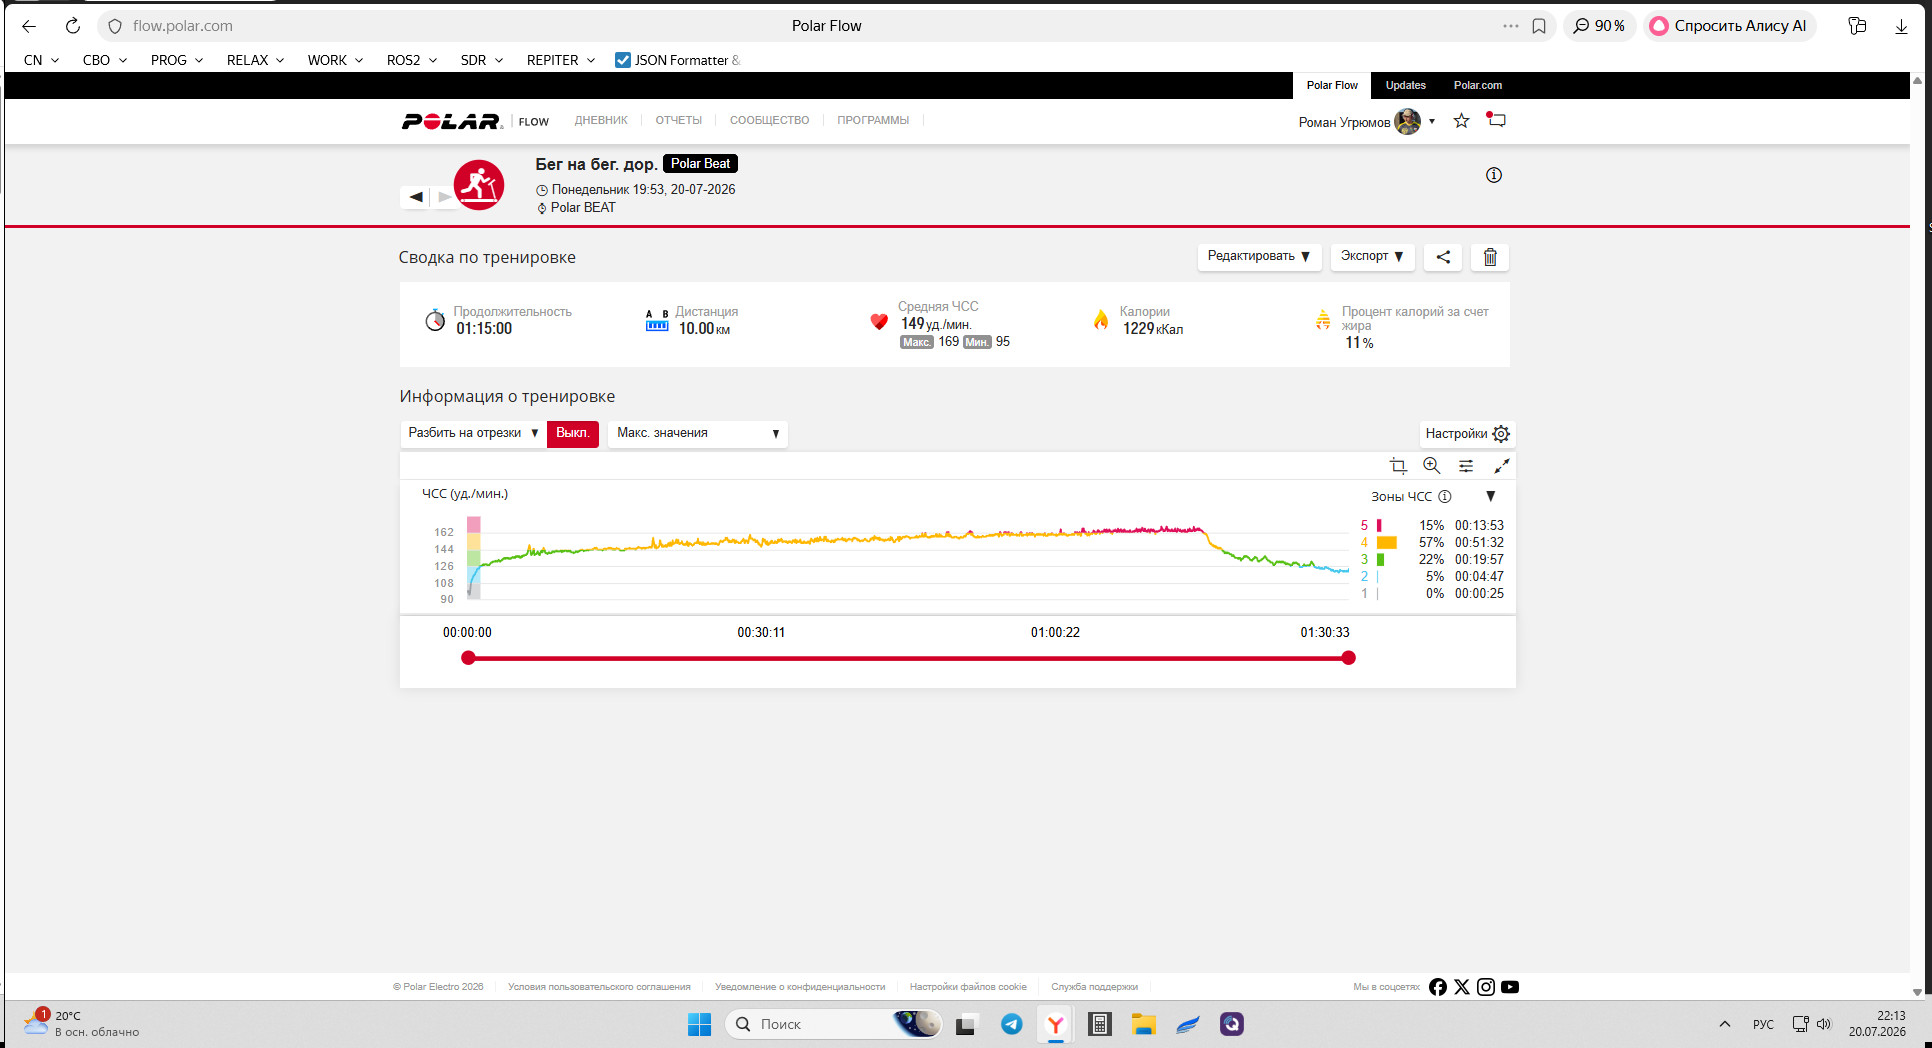Expand the ROS2 bookmarks folder
Viewport: 1932px width, 1048px height.
pyautogui.click(x=412, y=60)
